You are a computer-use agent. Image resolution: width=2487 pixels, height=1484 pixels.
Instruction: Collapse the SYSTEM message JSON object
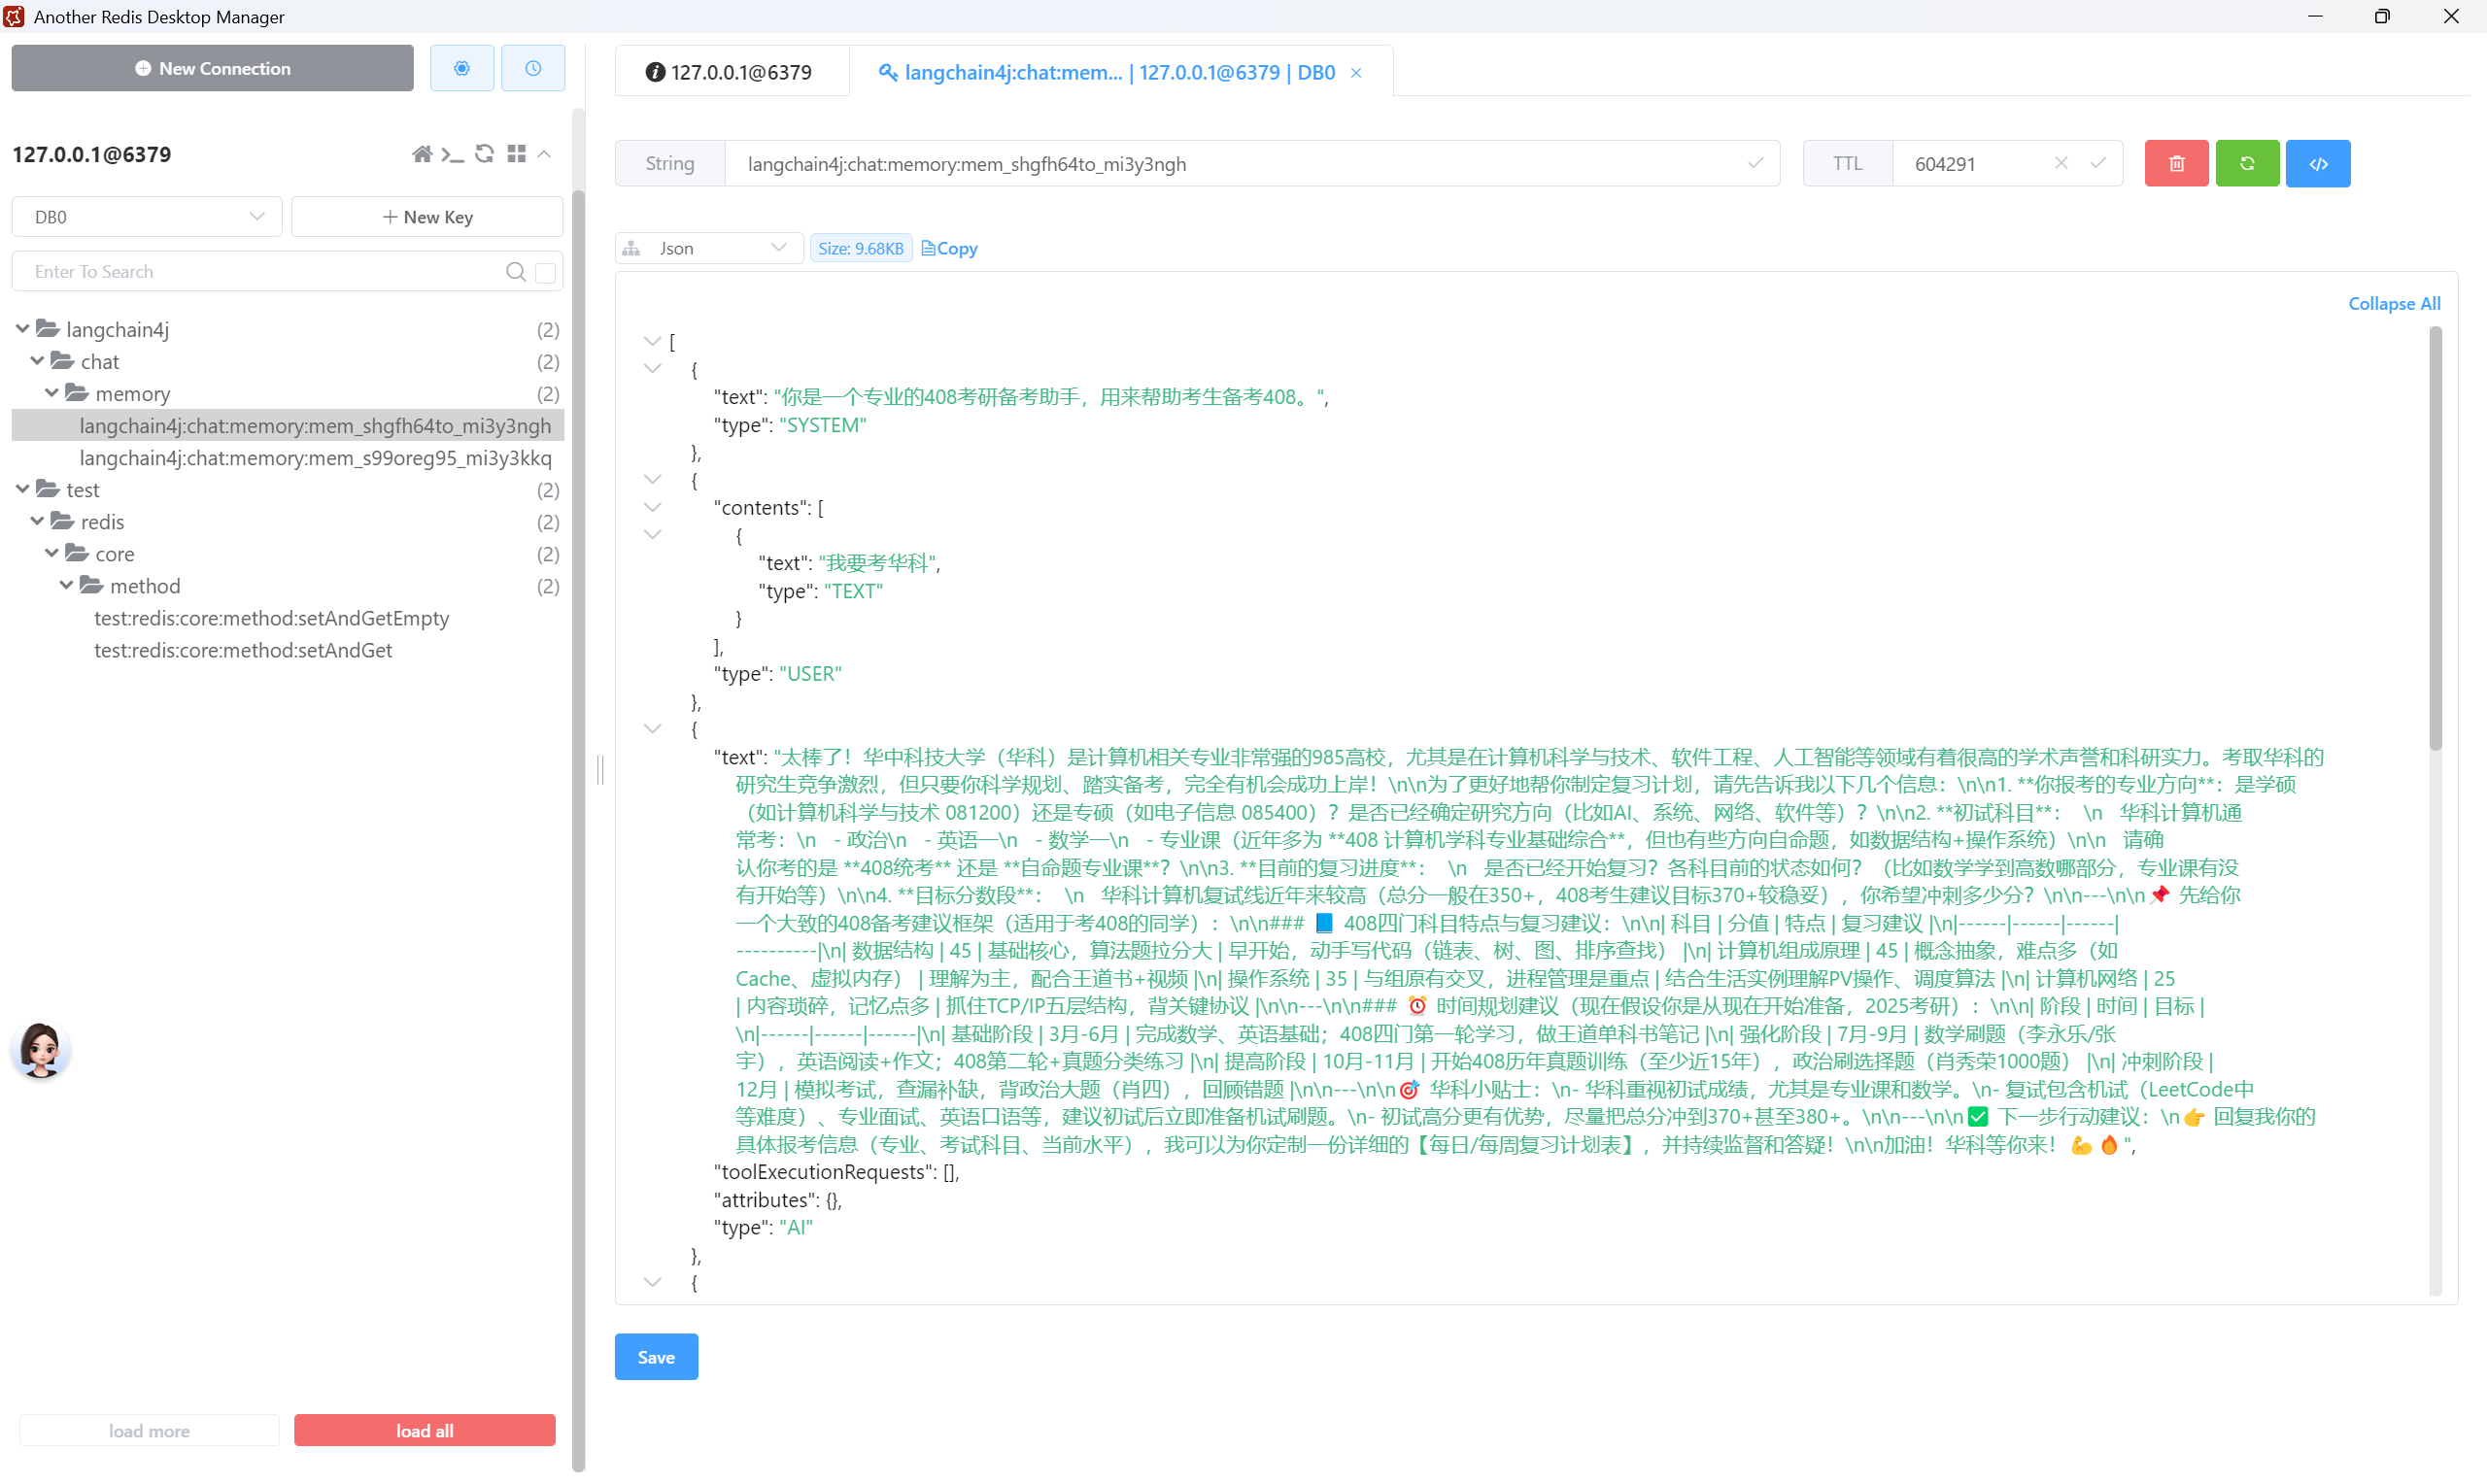[x=652, y=369]
